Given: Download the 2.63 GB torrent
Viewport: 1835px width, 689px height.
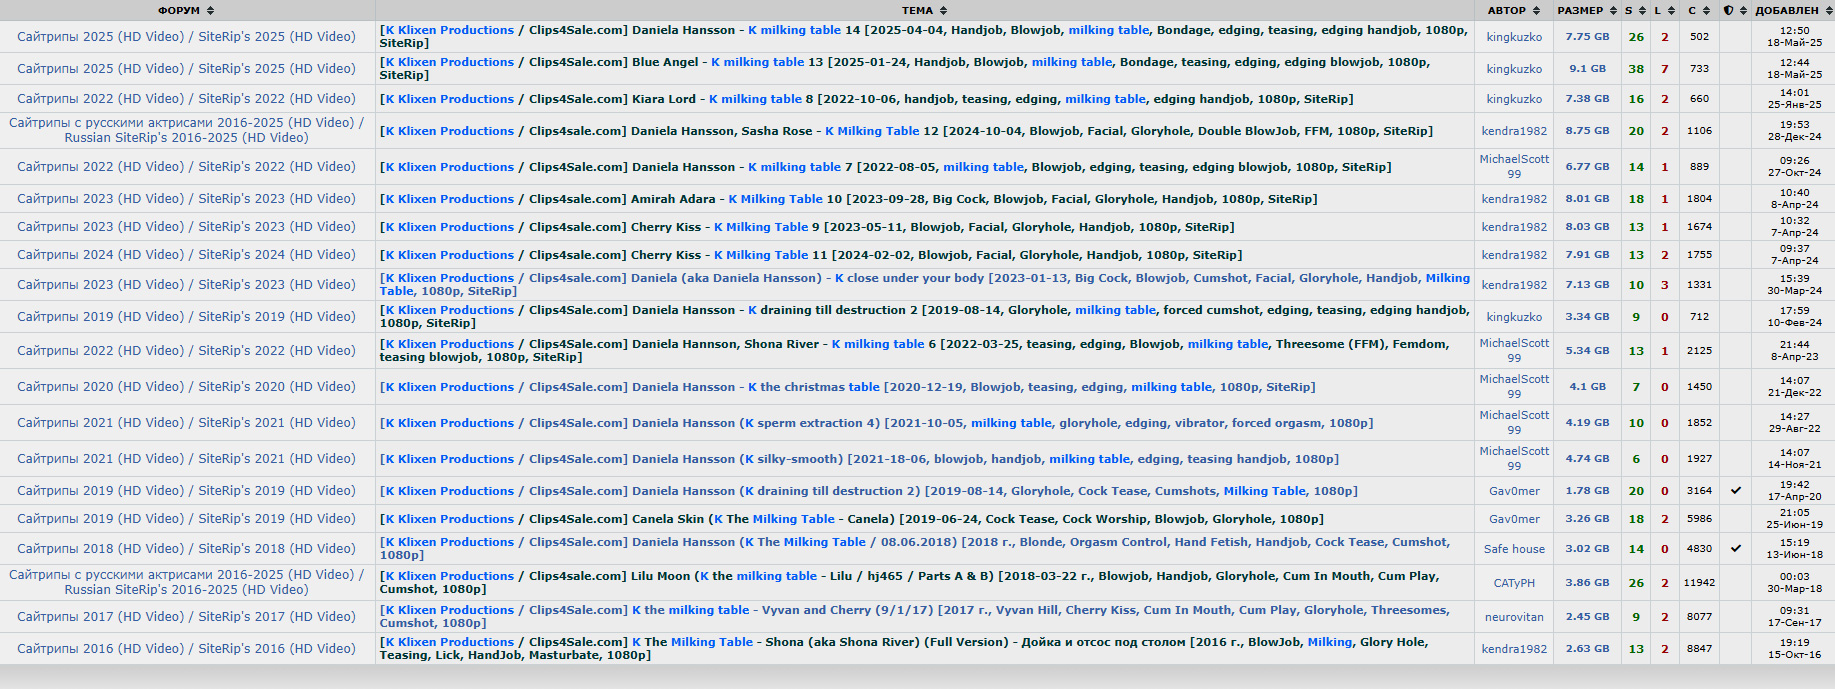Looking at the screenshot, I should (x=1587, y=649).
